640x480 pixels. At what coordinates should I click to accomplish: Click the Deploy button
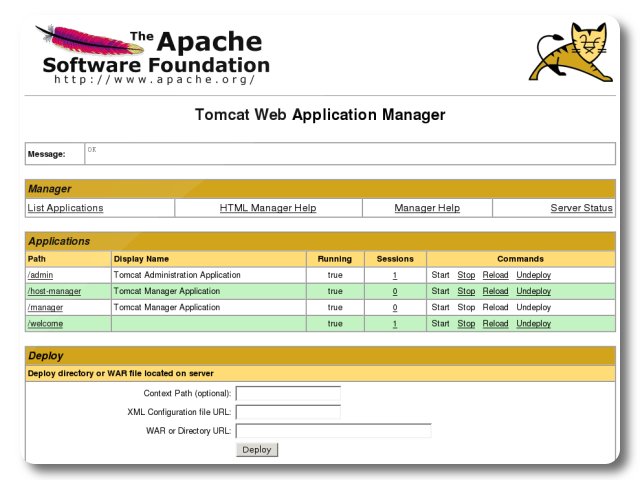(x=257, y=449)
